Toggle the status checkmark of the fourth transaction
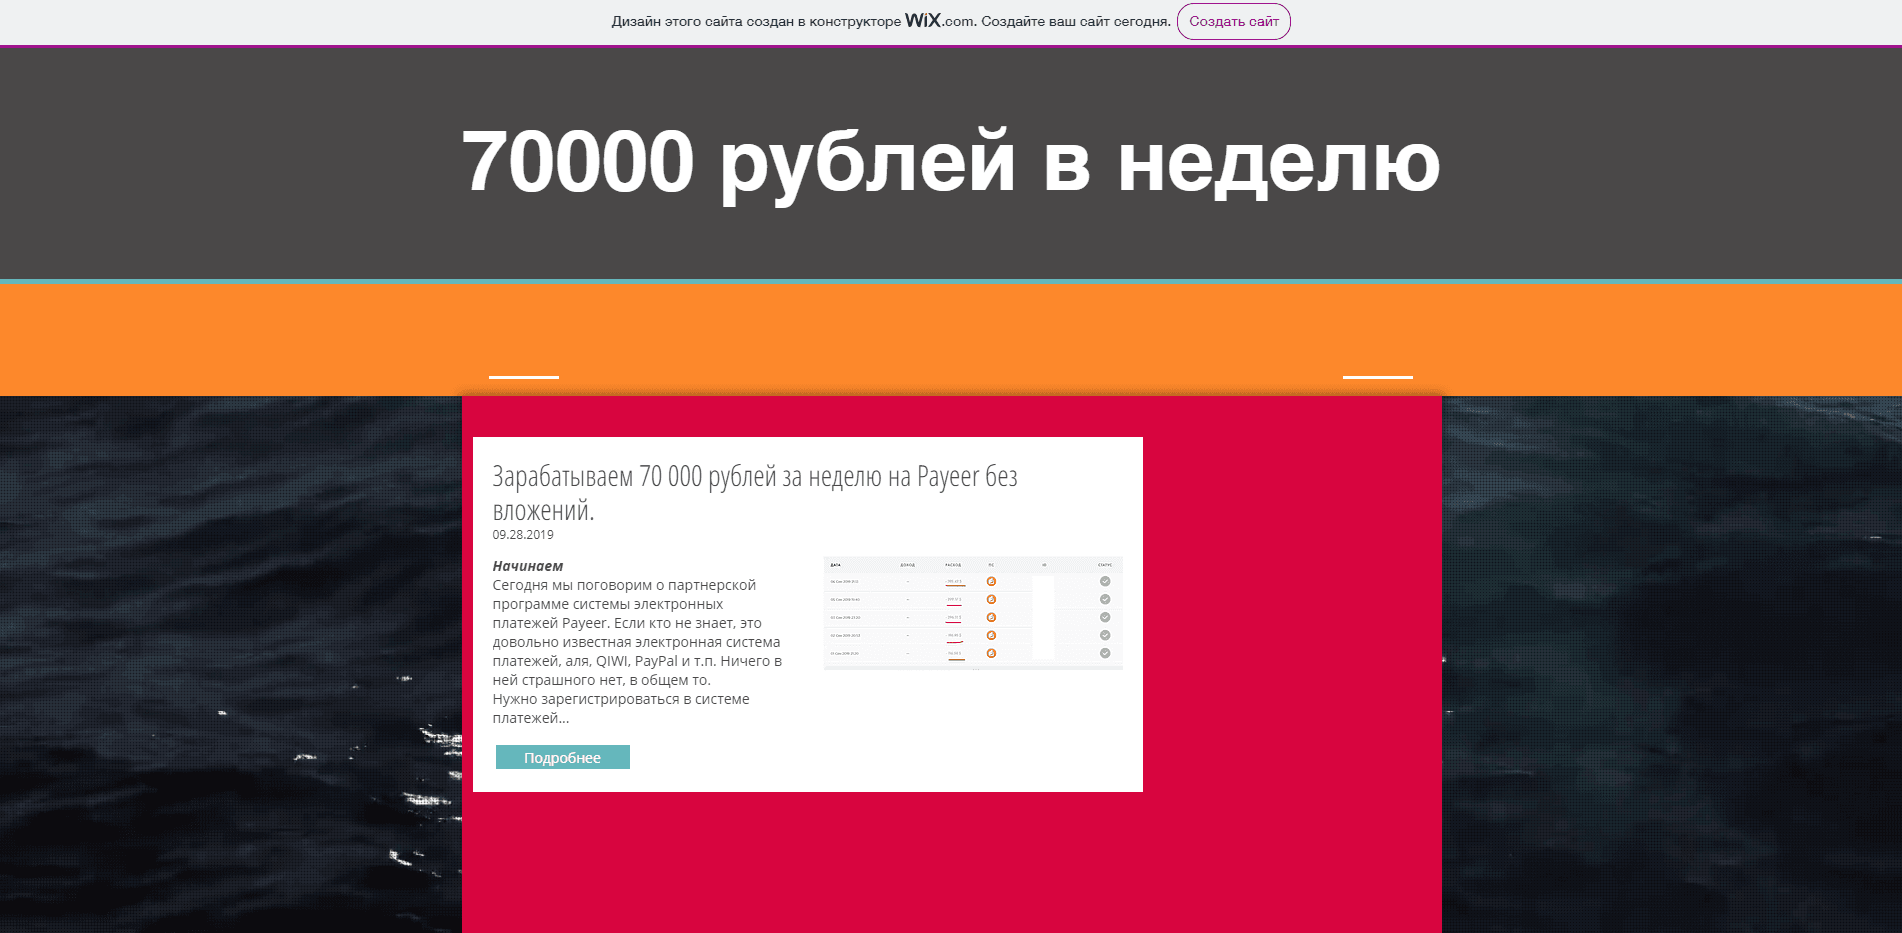Image resolution: width=1902 pixels, height=933 pixels. (1105, 635)
